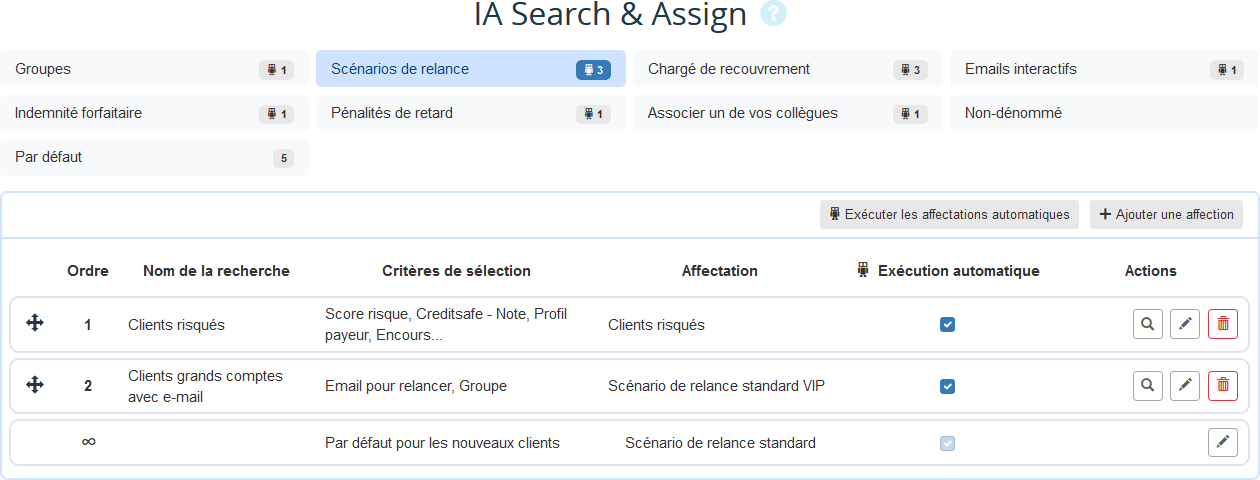Edit the default new clients row
This screenshot has width=1260, height=480.
tap(1223, 442)
